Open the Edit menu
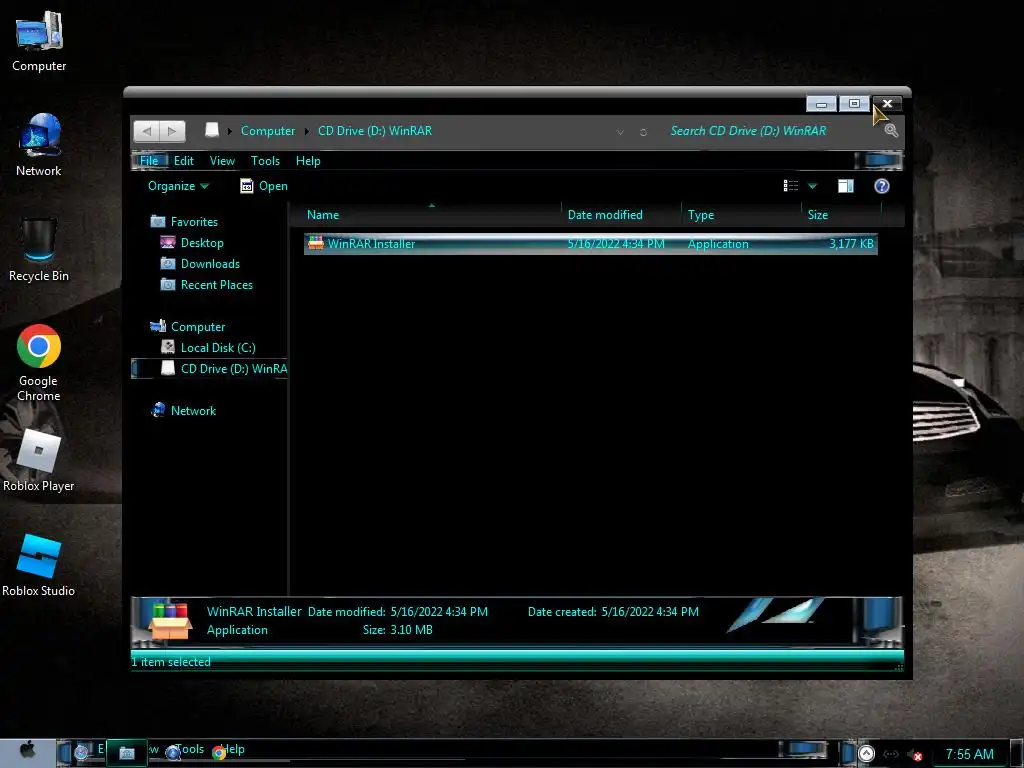This screenshot has width=1024, height=768. pos(184,161)
